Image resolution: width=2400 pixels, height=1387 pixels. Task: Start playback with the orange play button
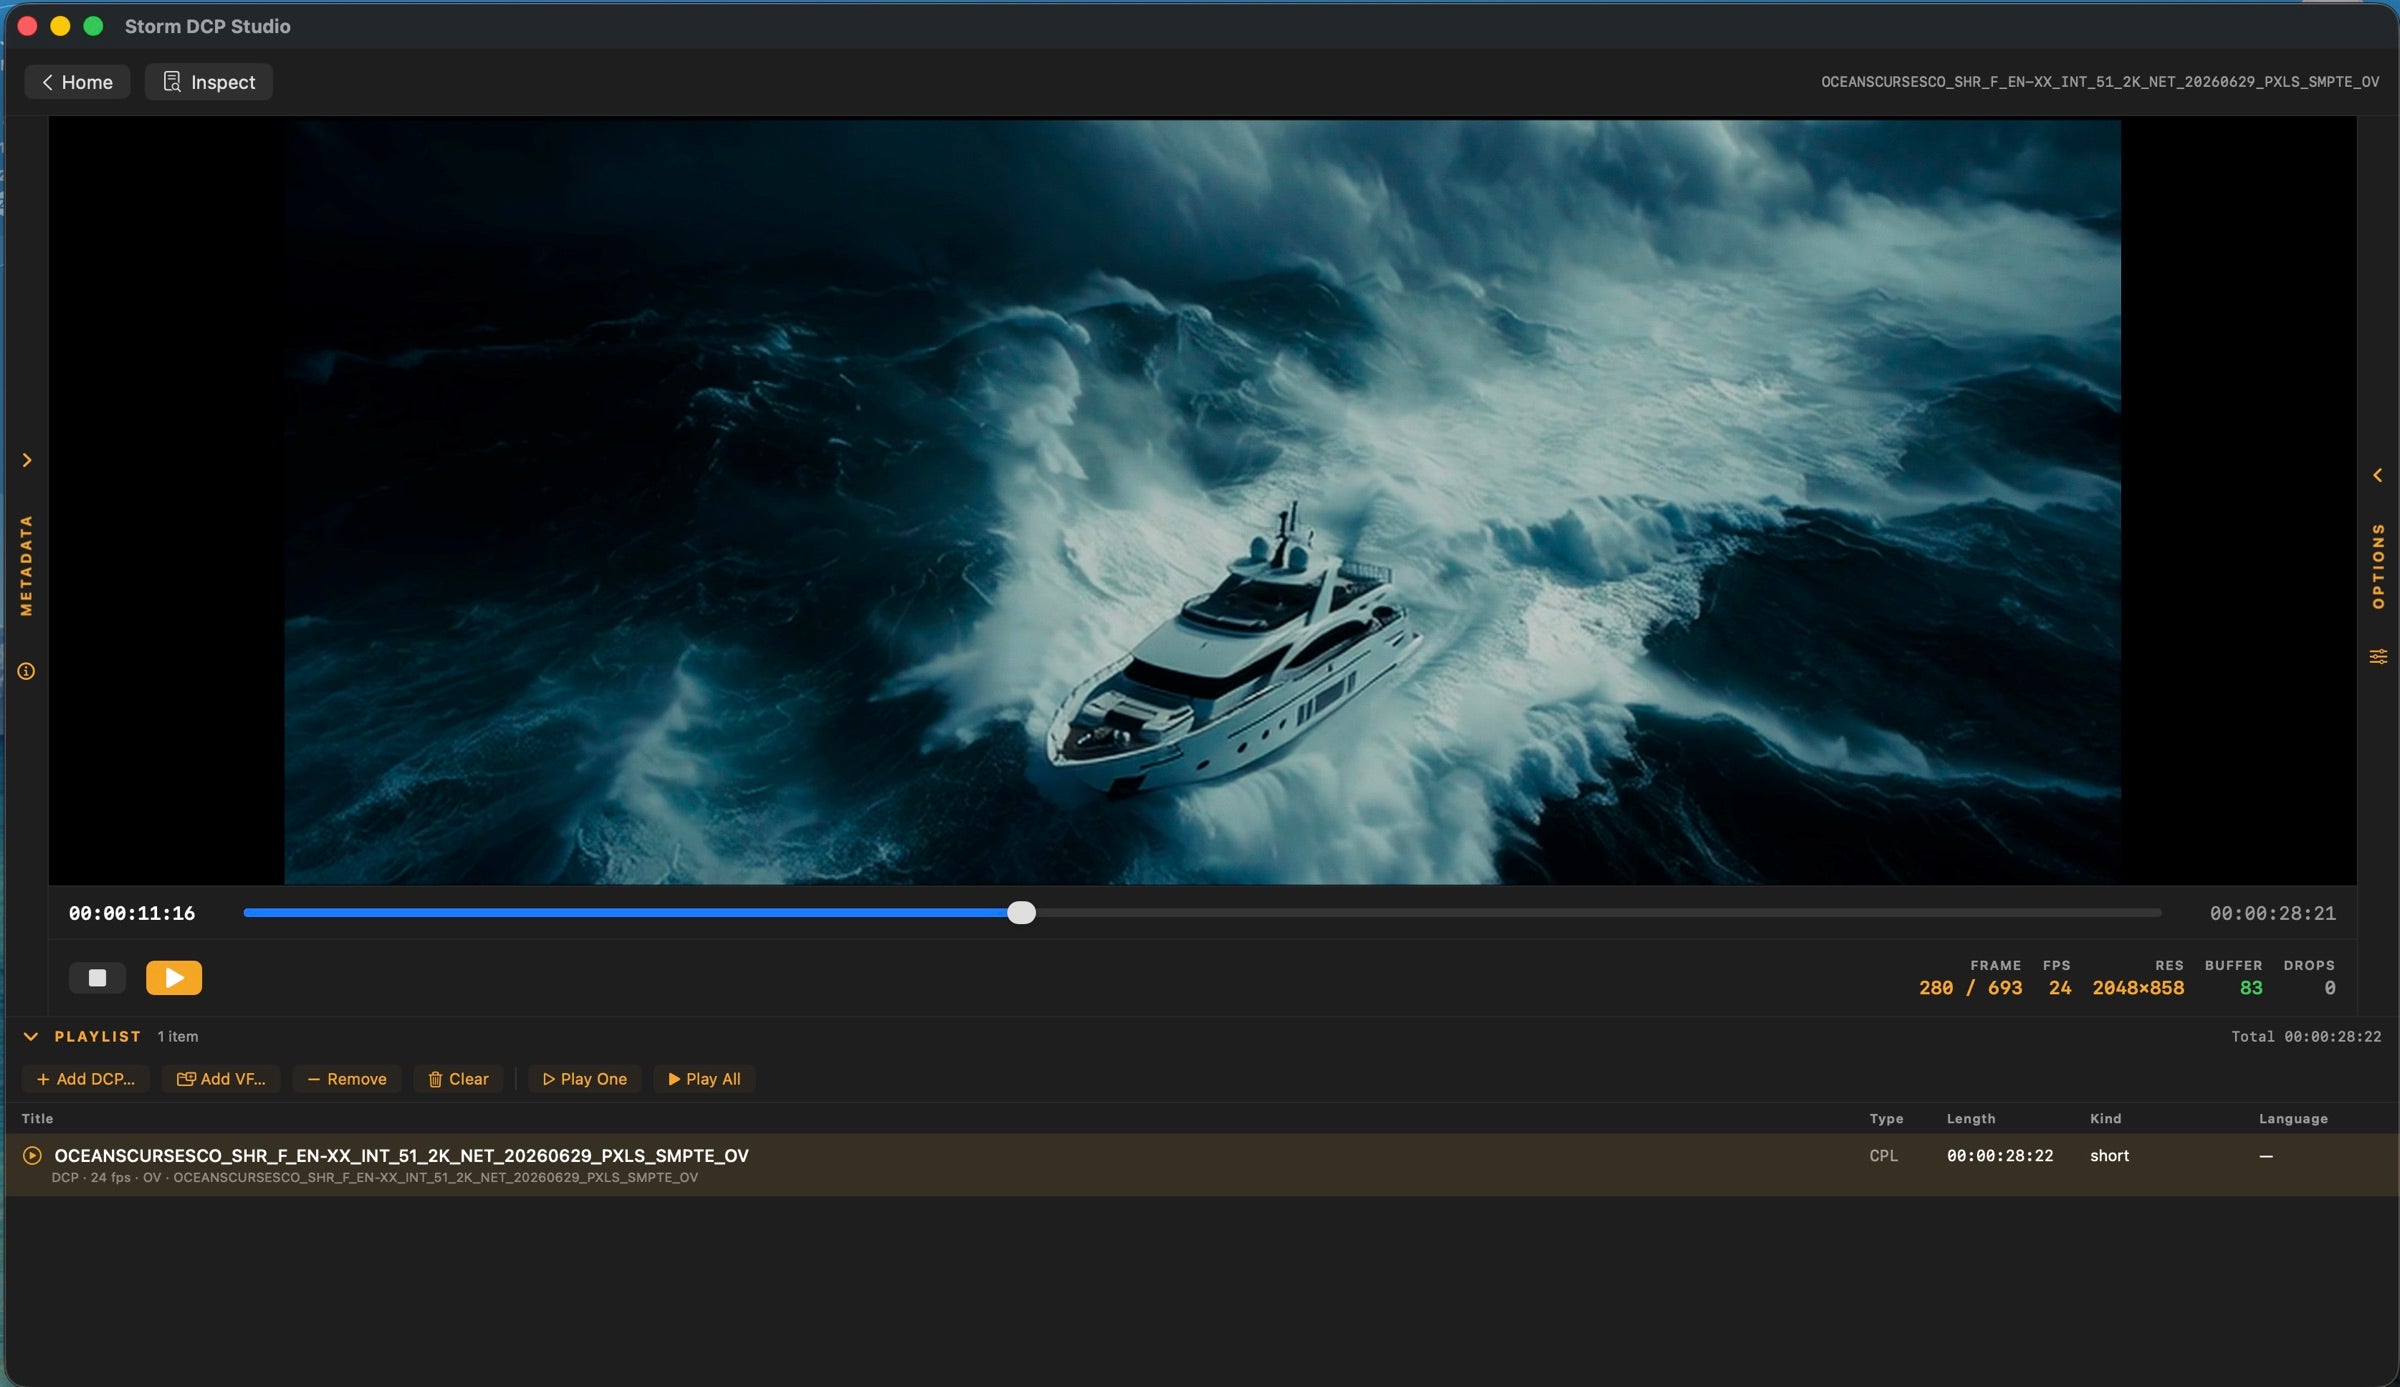[174, 978]
